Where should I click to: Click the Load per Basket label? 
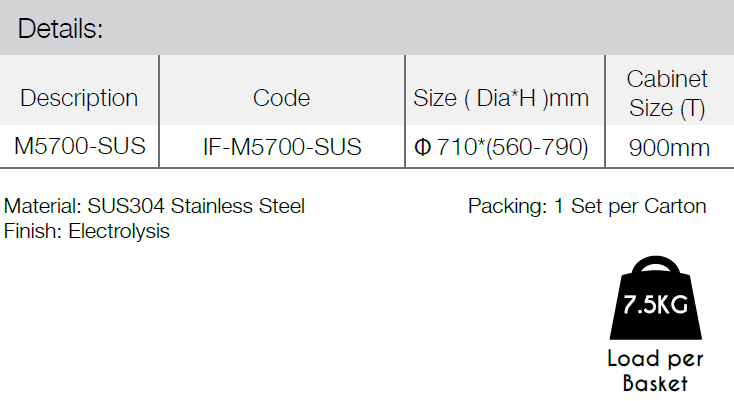(655, 371)
